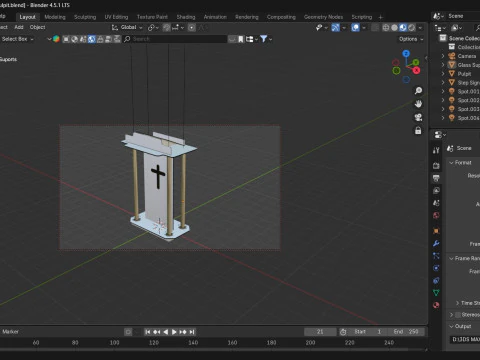Open the Object Data mesh tab
The height and width of the screenshot is (360, 480).
pyautogui.click(x=436, y=293)
